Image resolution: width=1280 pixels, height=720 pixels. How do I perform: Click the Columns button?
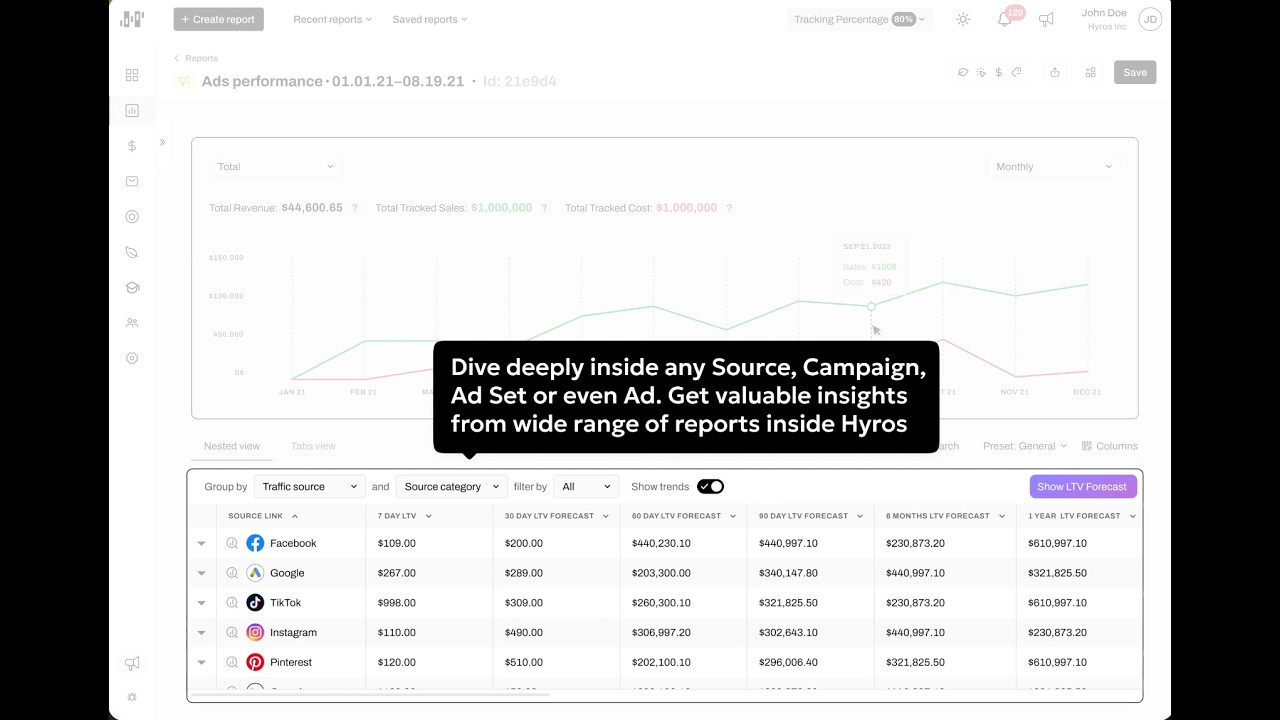[1108, 446]
